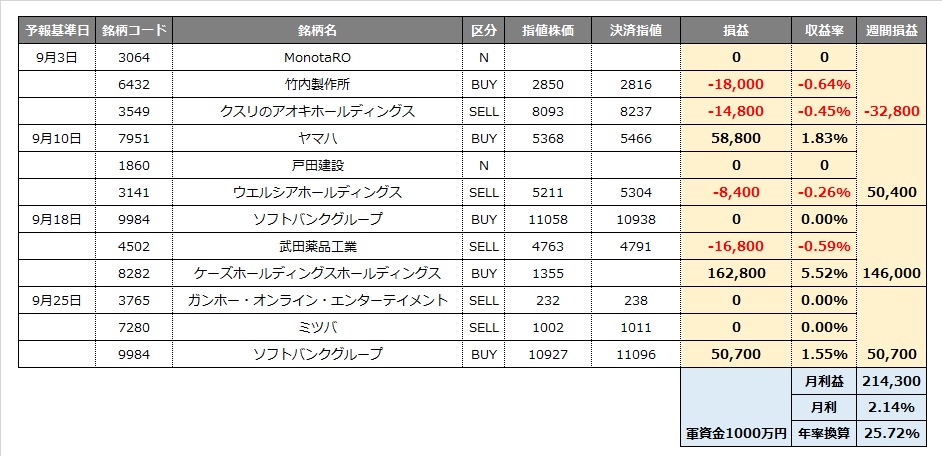
Task: Select the 決済指値 column header
Action: 636,31
